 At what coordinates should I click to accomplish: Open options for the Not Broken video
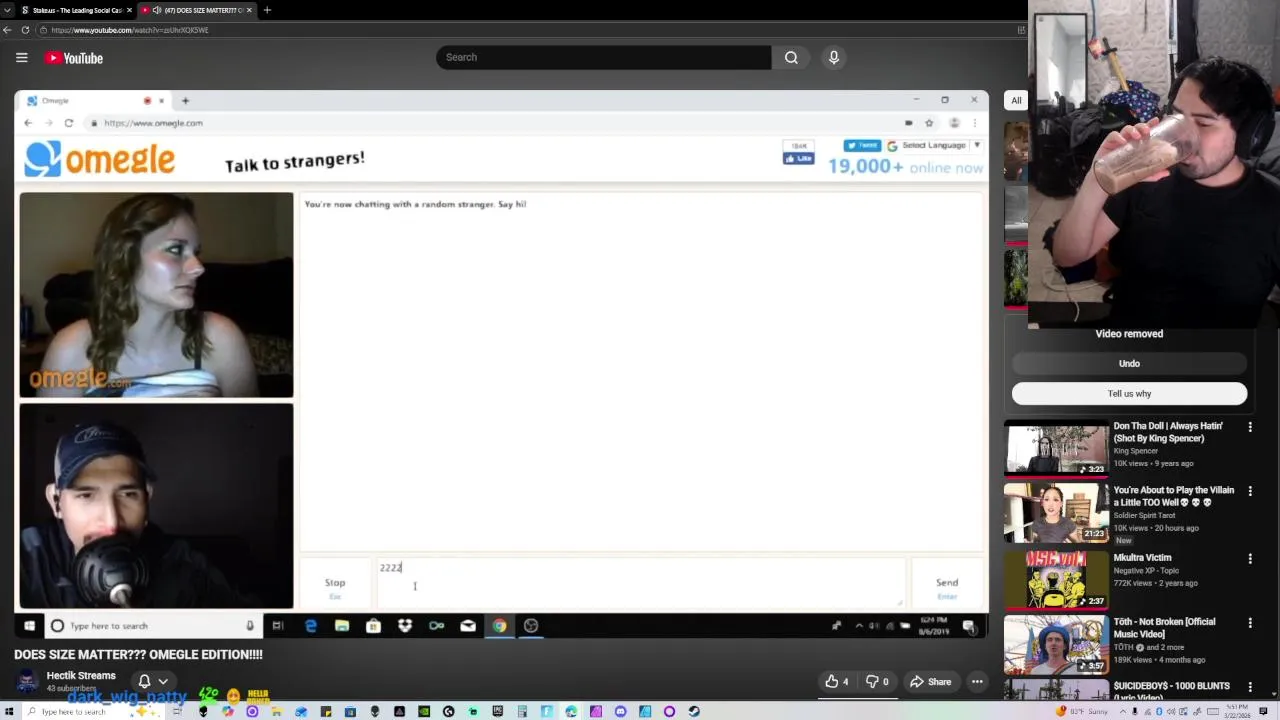point(1249,622)
